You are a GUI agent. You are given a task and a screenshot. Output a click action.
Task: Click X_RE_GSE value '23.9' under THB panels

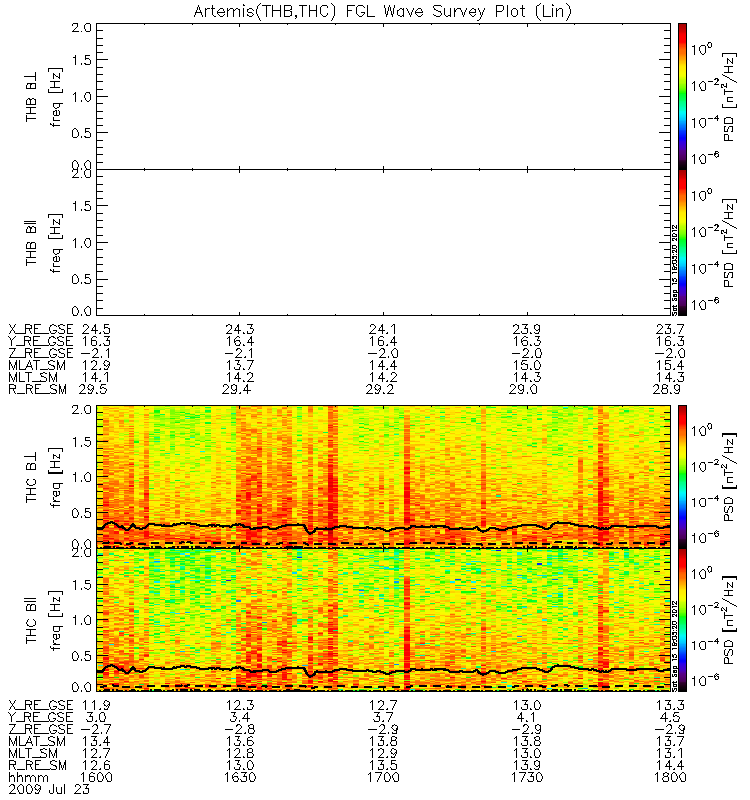(x=527, y=329)
